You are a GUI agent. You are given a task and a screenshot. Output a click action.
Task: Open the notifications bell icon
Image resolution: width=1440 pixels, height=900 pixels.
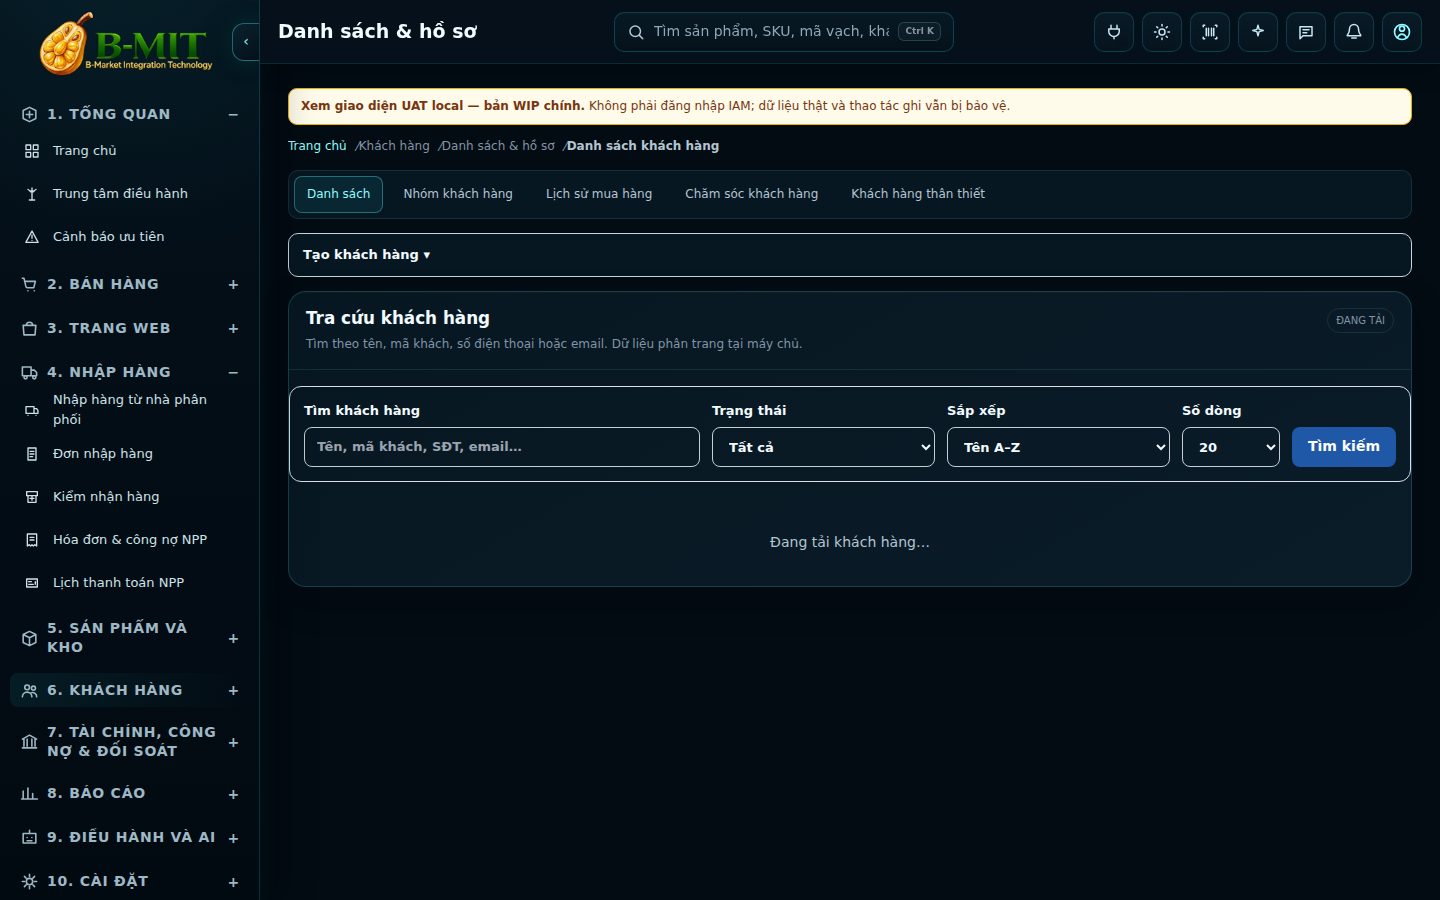[x=1354, y=32]
